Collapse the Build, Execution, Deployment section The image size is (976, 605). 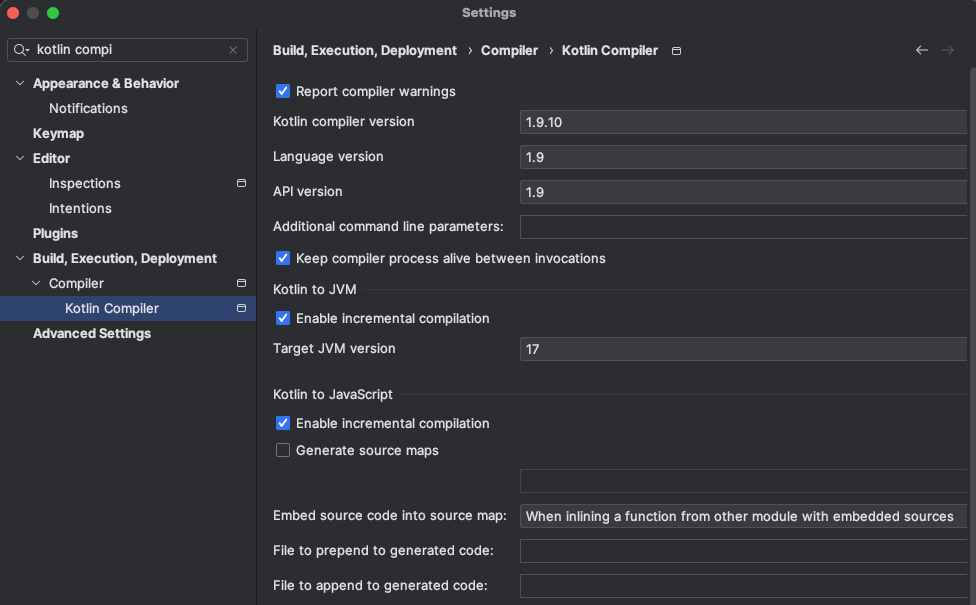(20, 258)
